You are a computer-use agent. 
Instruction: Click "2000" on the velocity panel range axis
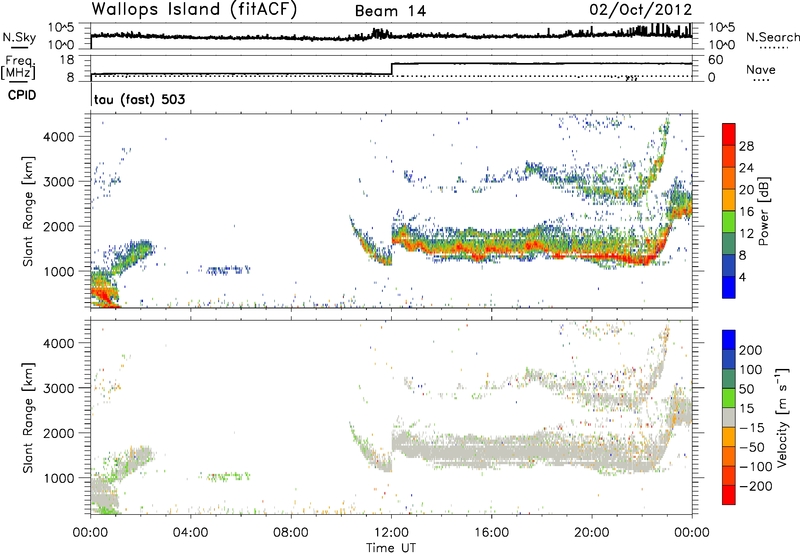click(58, 433)
